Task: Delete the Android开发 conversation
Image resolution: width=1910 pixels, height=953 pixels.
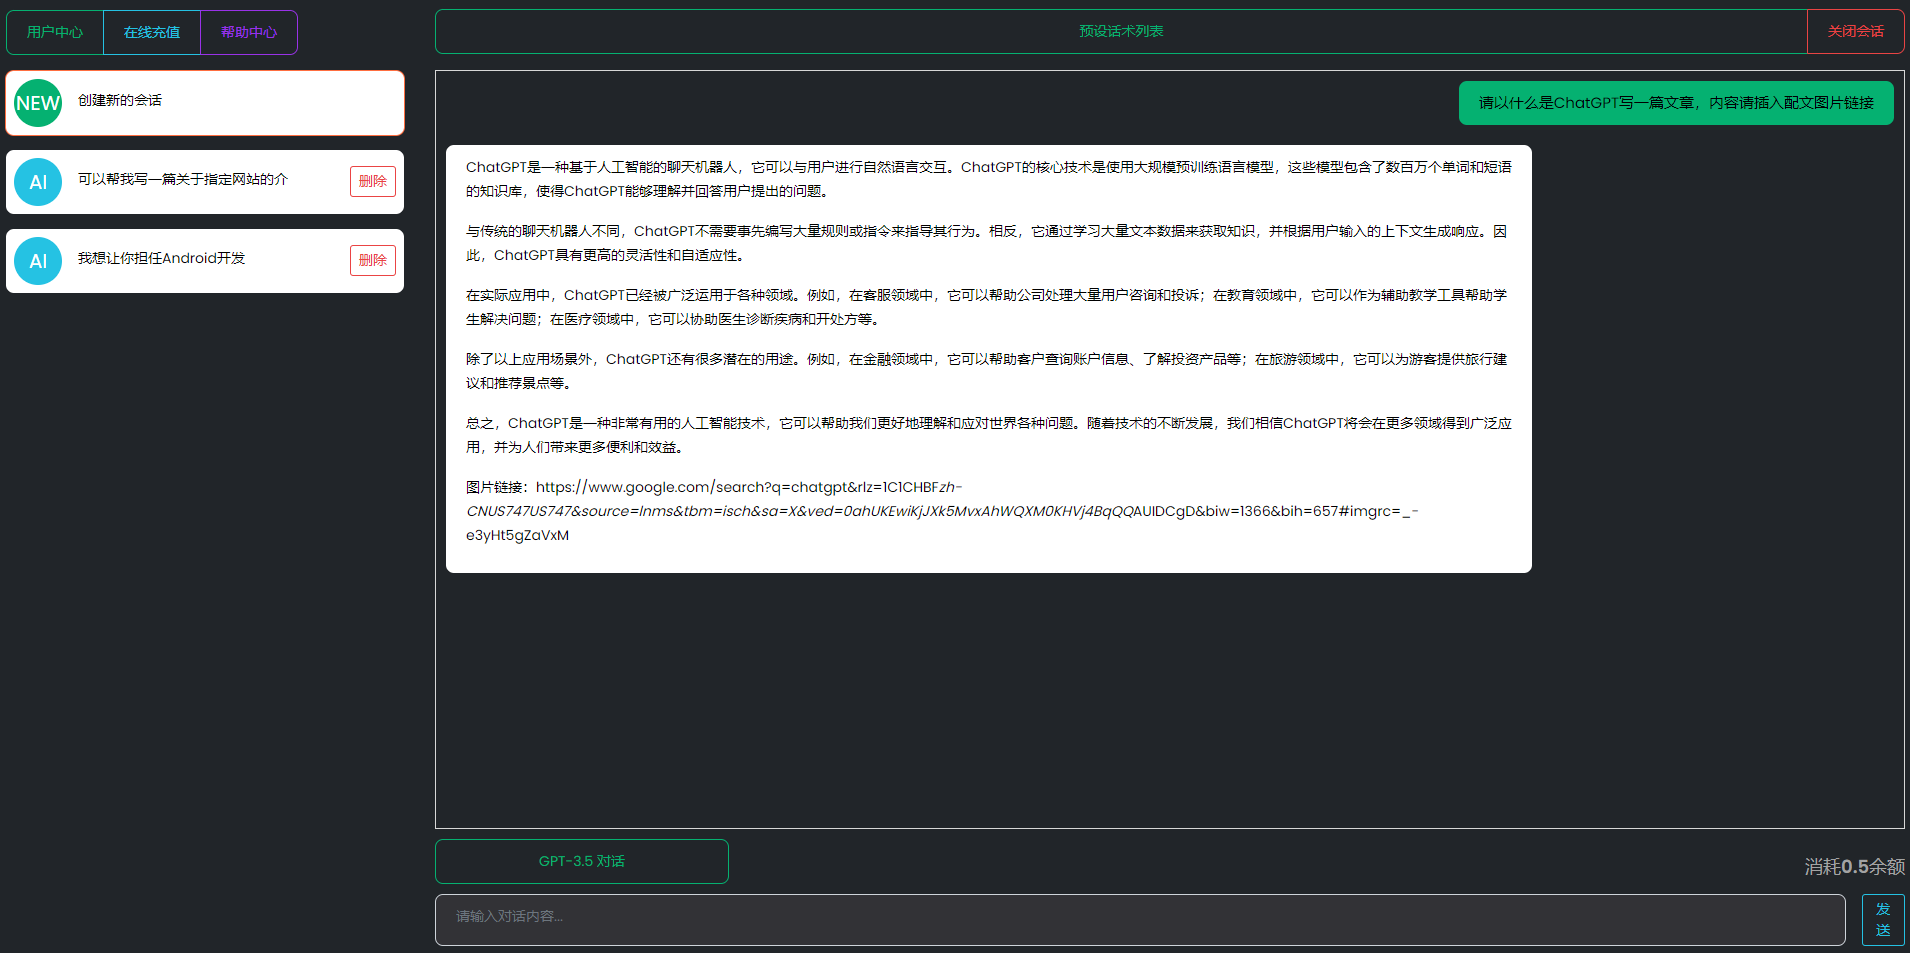Action: point(373,260)
